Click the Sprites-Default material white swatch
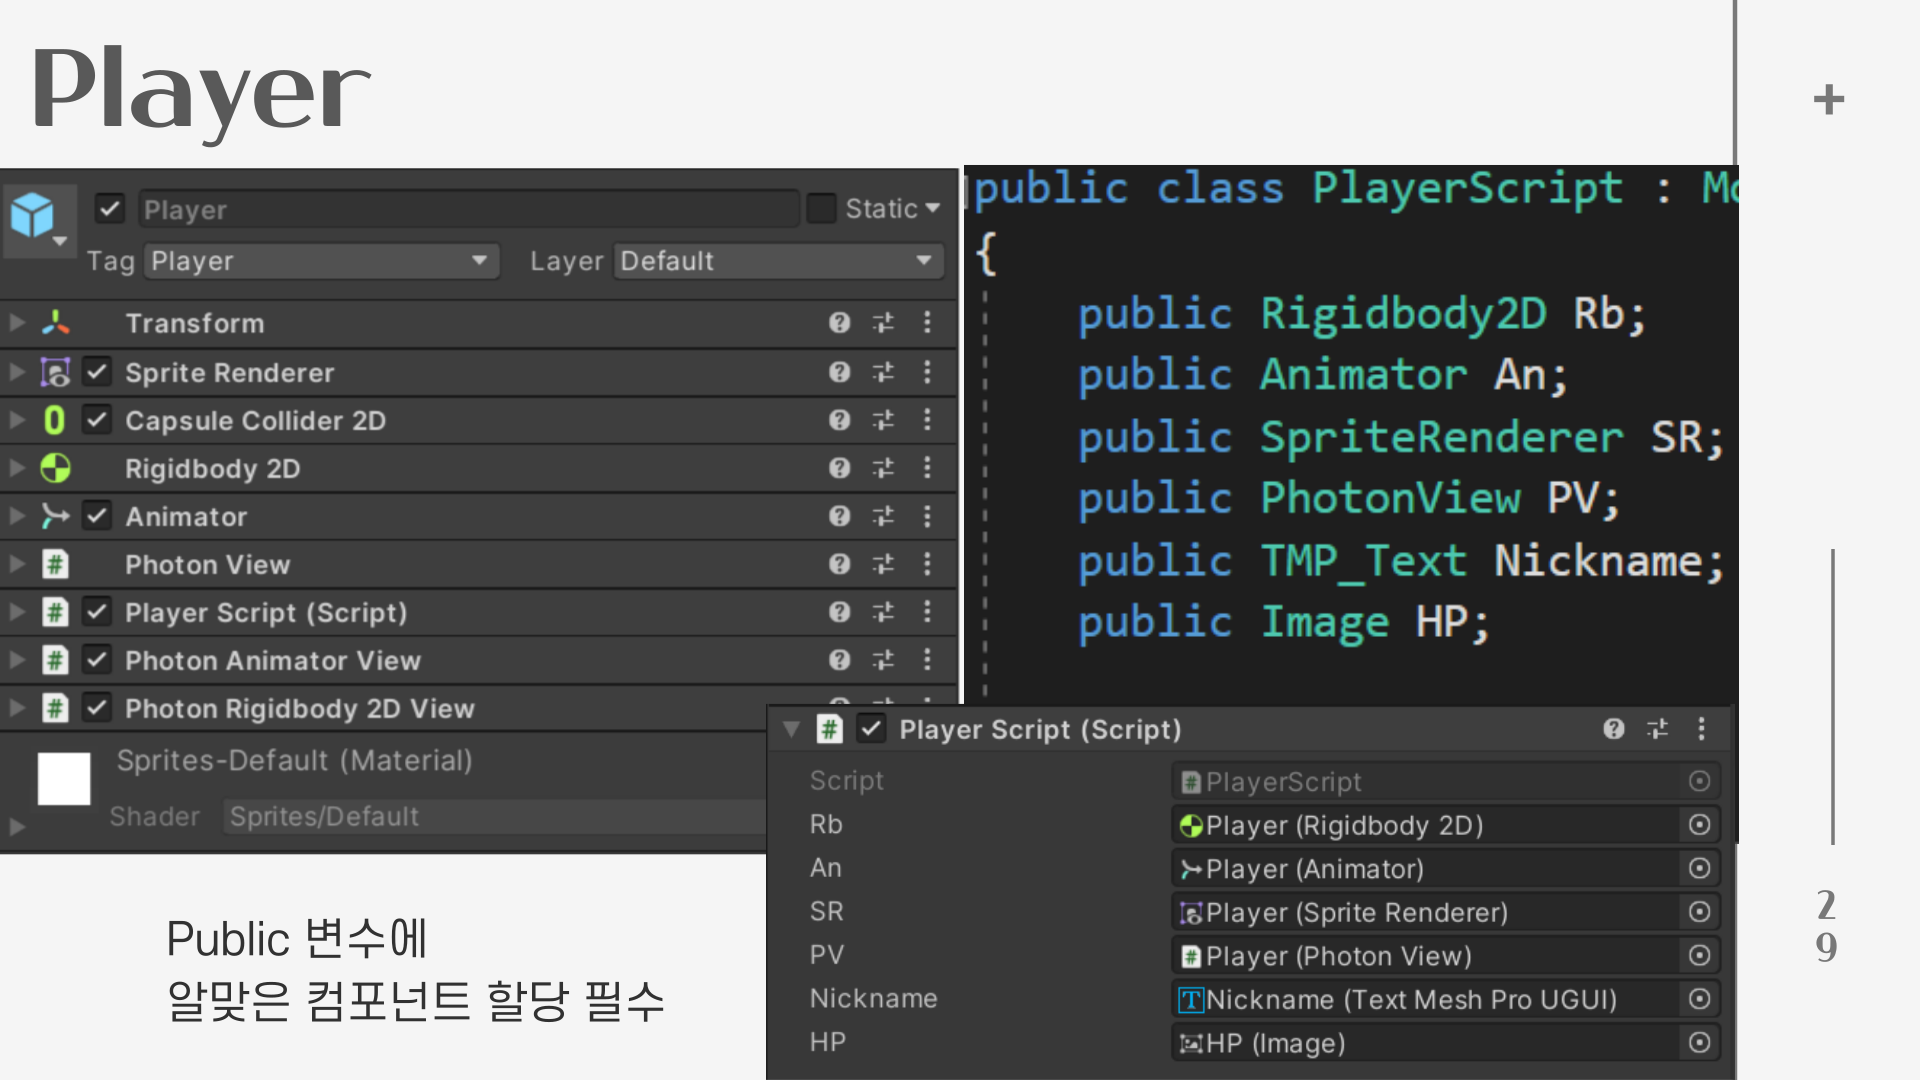The height and width of the screenshot is (1080, 1920). pos(64,778)
